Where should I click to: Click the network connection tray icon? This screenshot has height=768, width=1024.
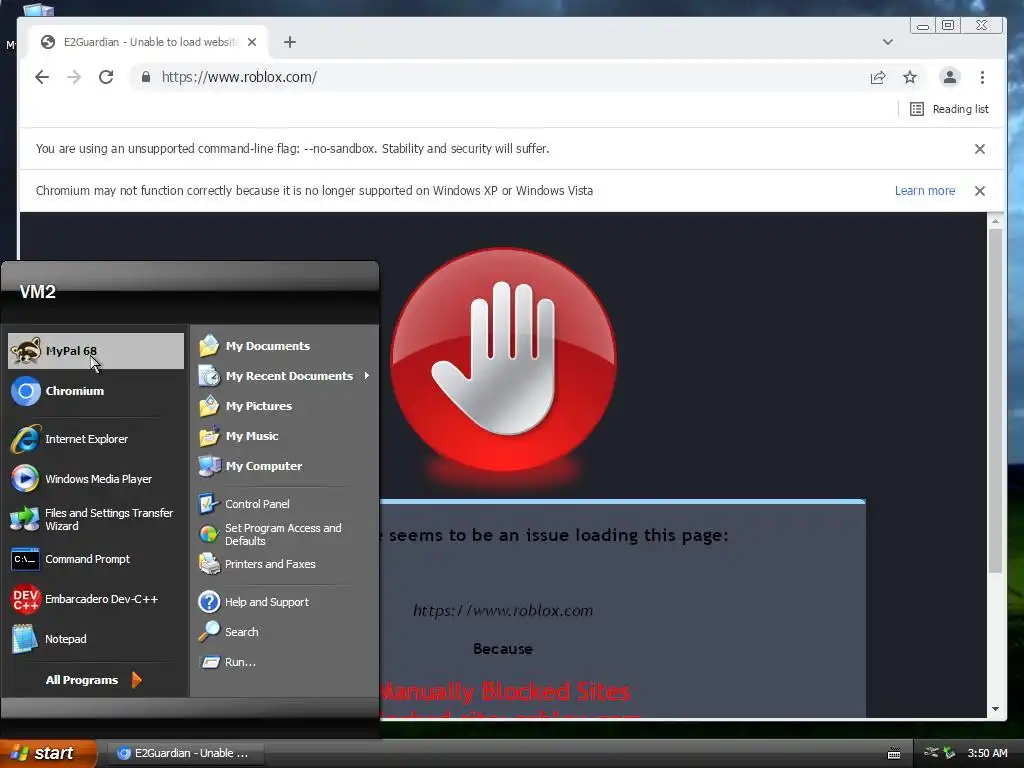[932, 753]
